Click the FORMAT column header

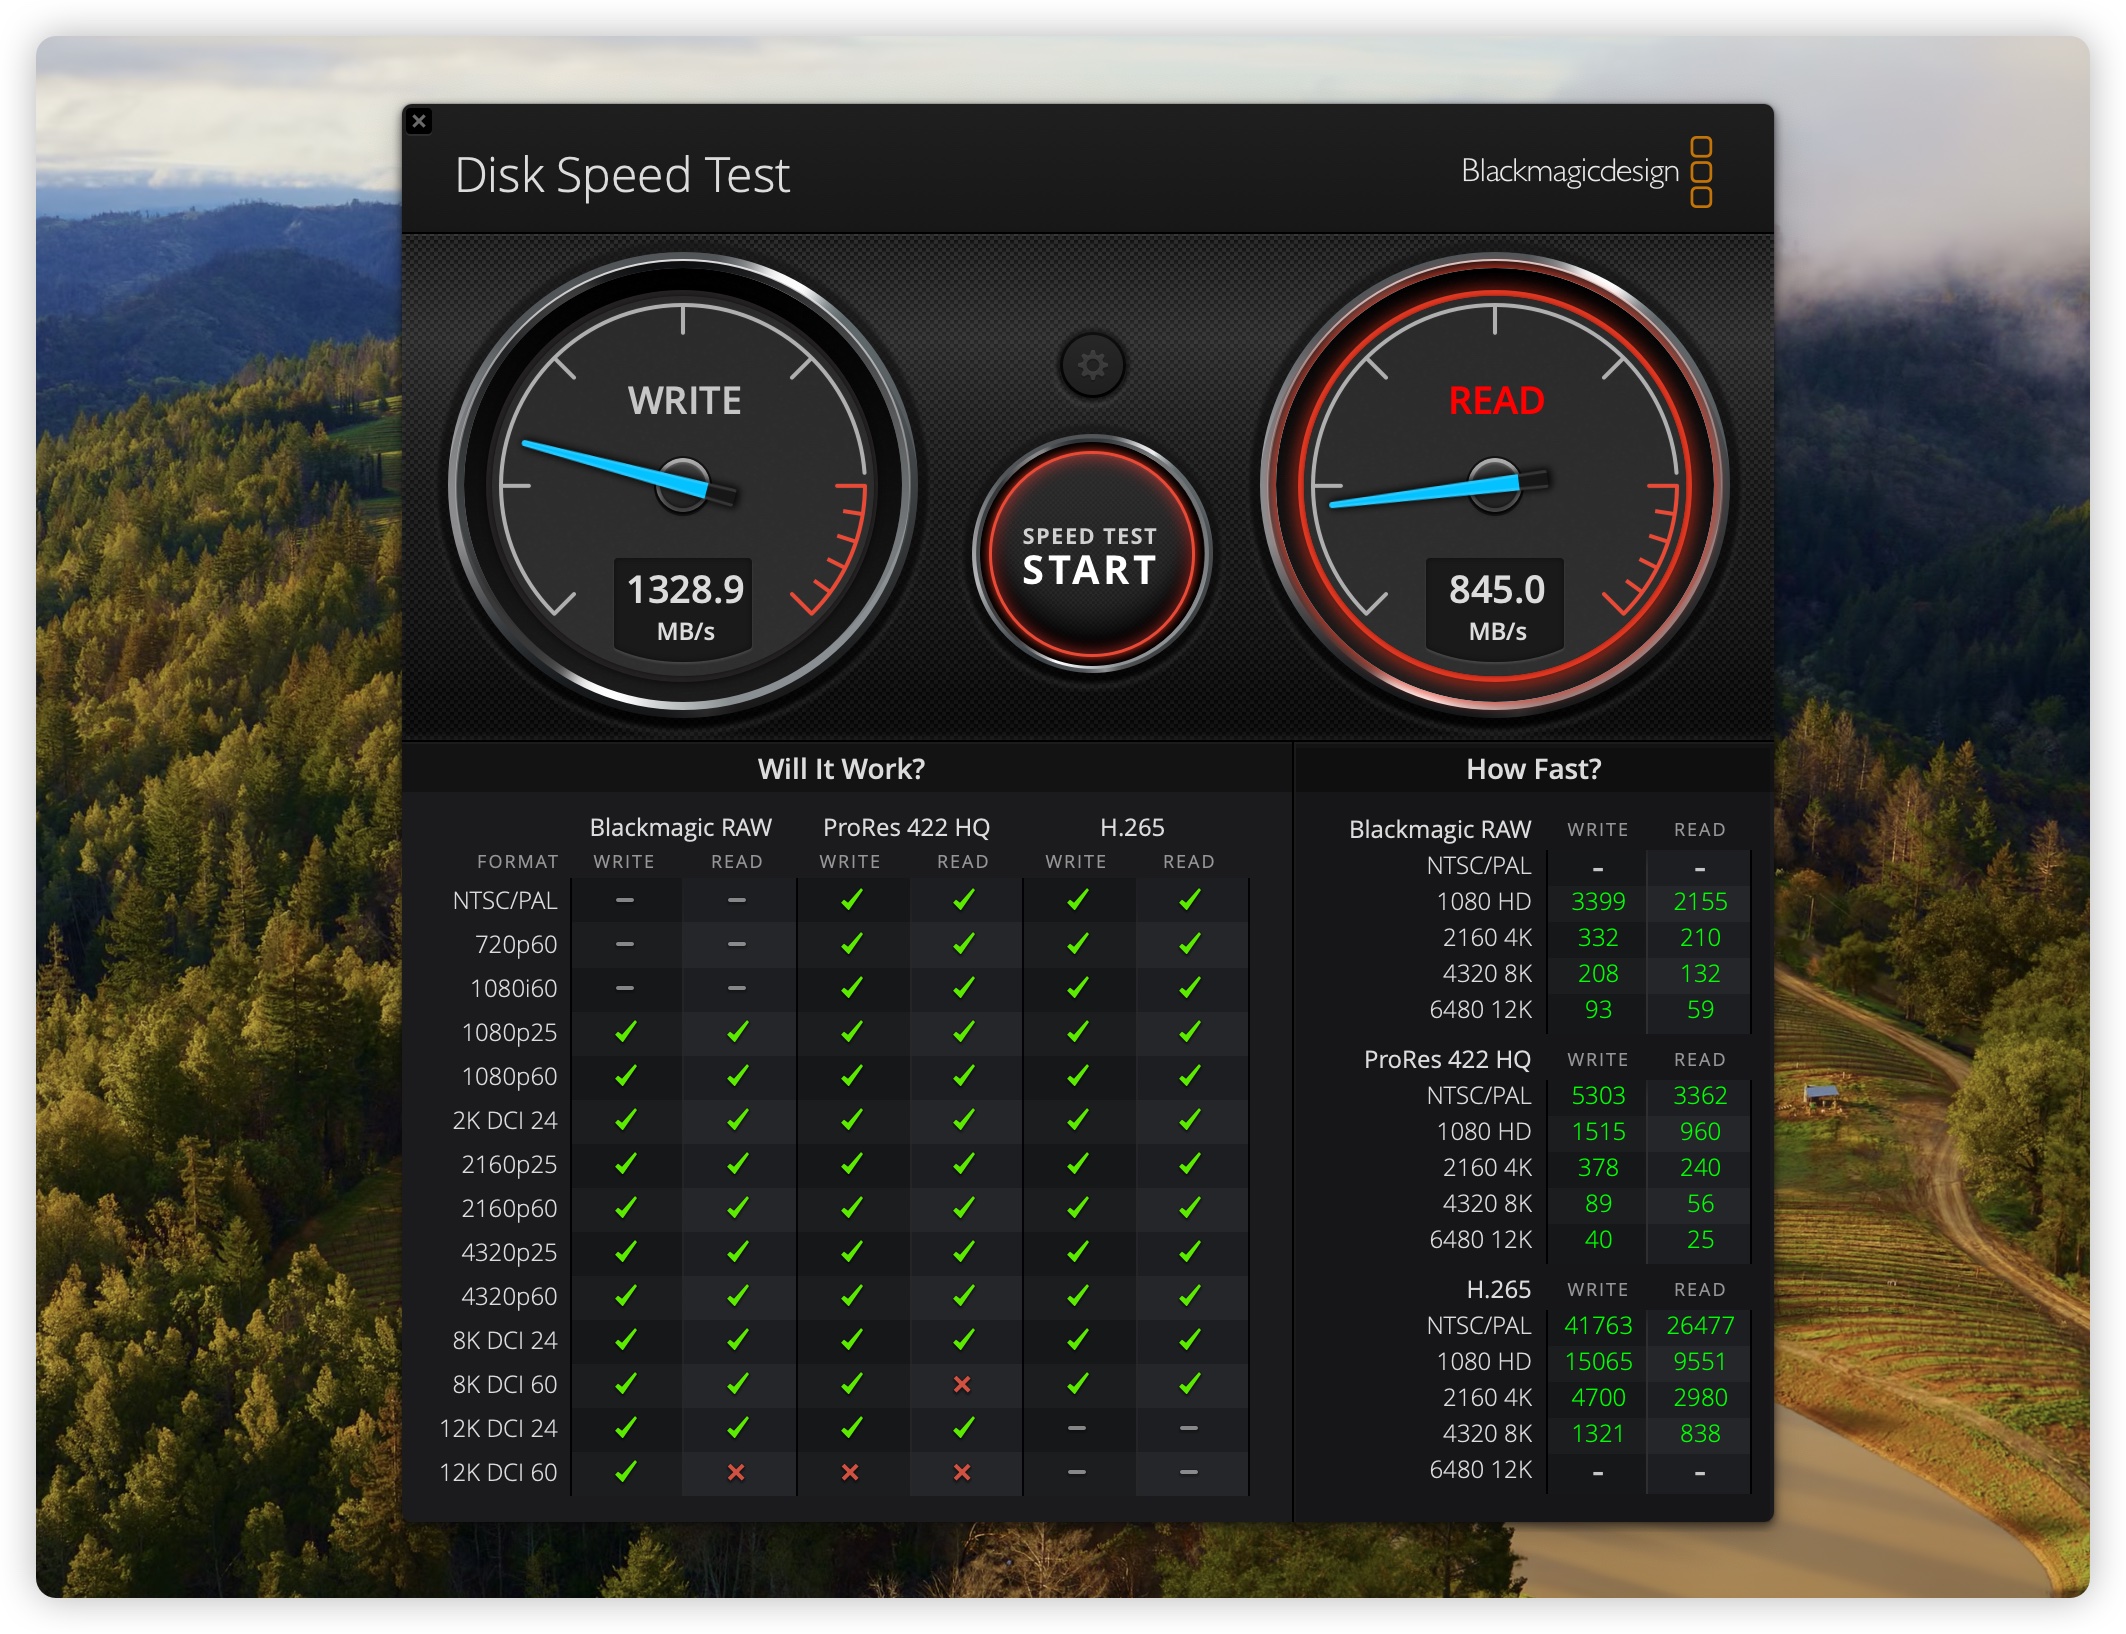517,861
